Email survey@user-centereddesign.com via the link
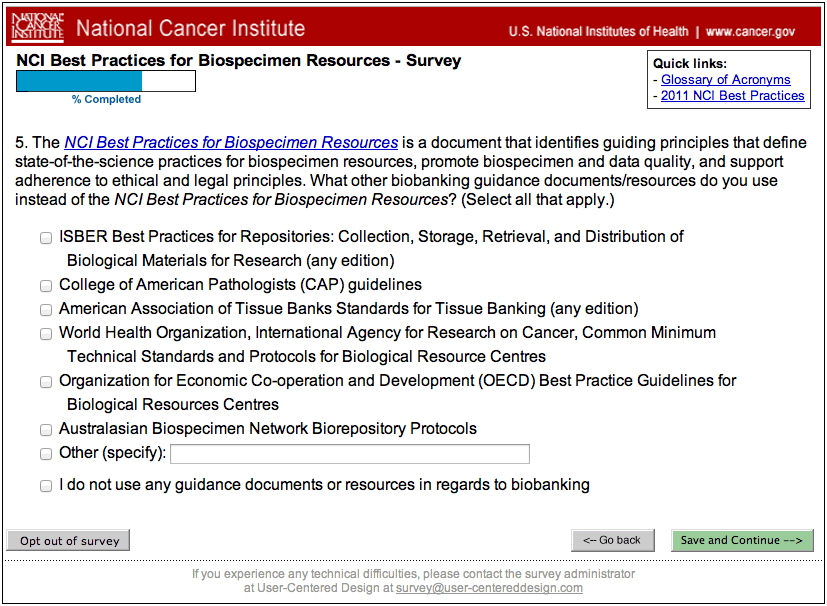This screenshot has height=606, width=827. click(489, 588)
